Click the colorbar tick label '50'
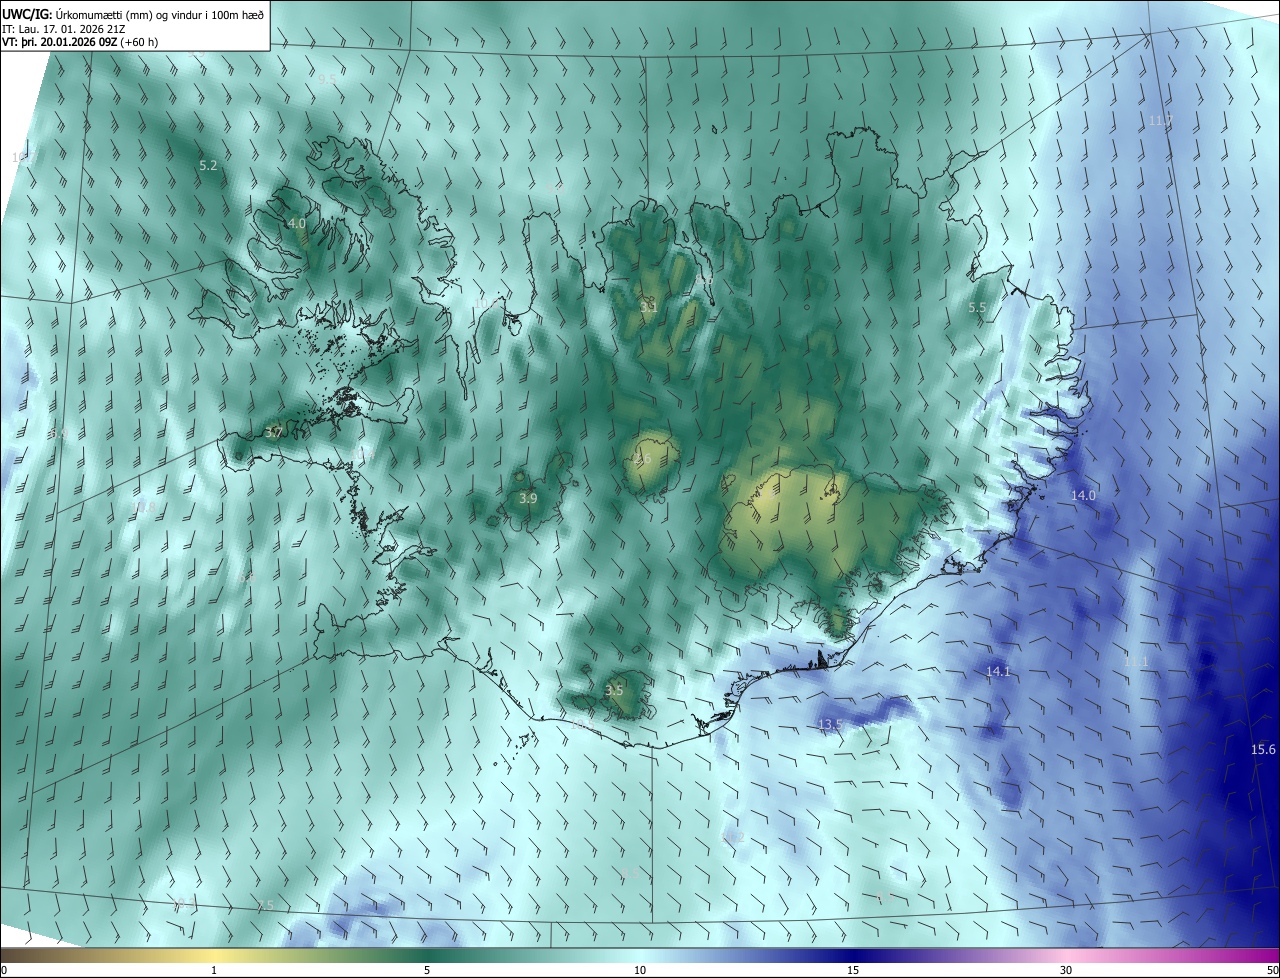Viewport: 1280px width, 978px height. (1272, 970)
